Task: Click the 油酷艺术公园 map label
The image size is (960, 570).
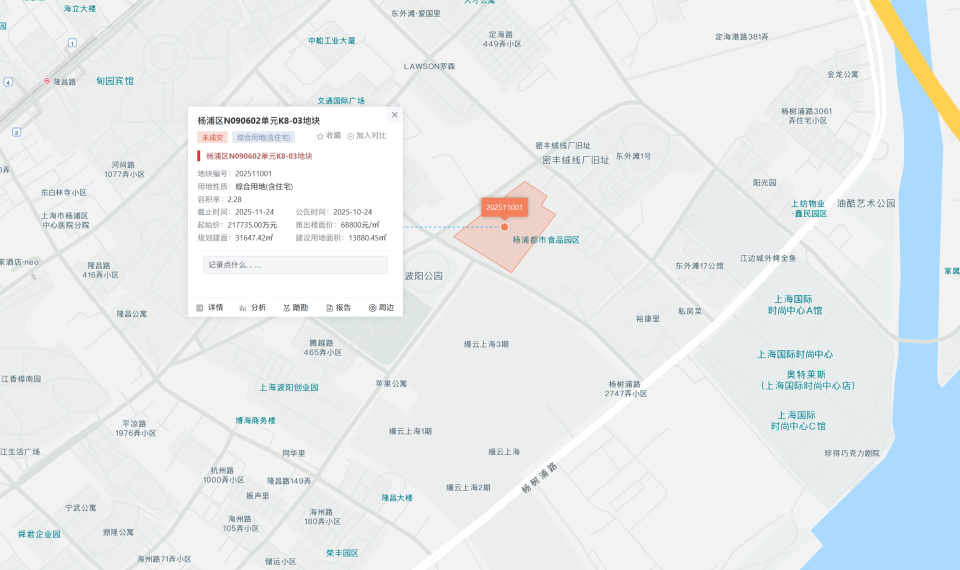Action: [x=866, y=203]
